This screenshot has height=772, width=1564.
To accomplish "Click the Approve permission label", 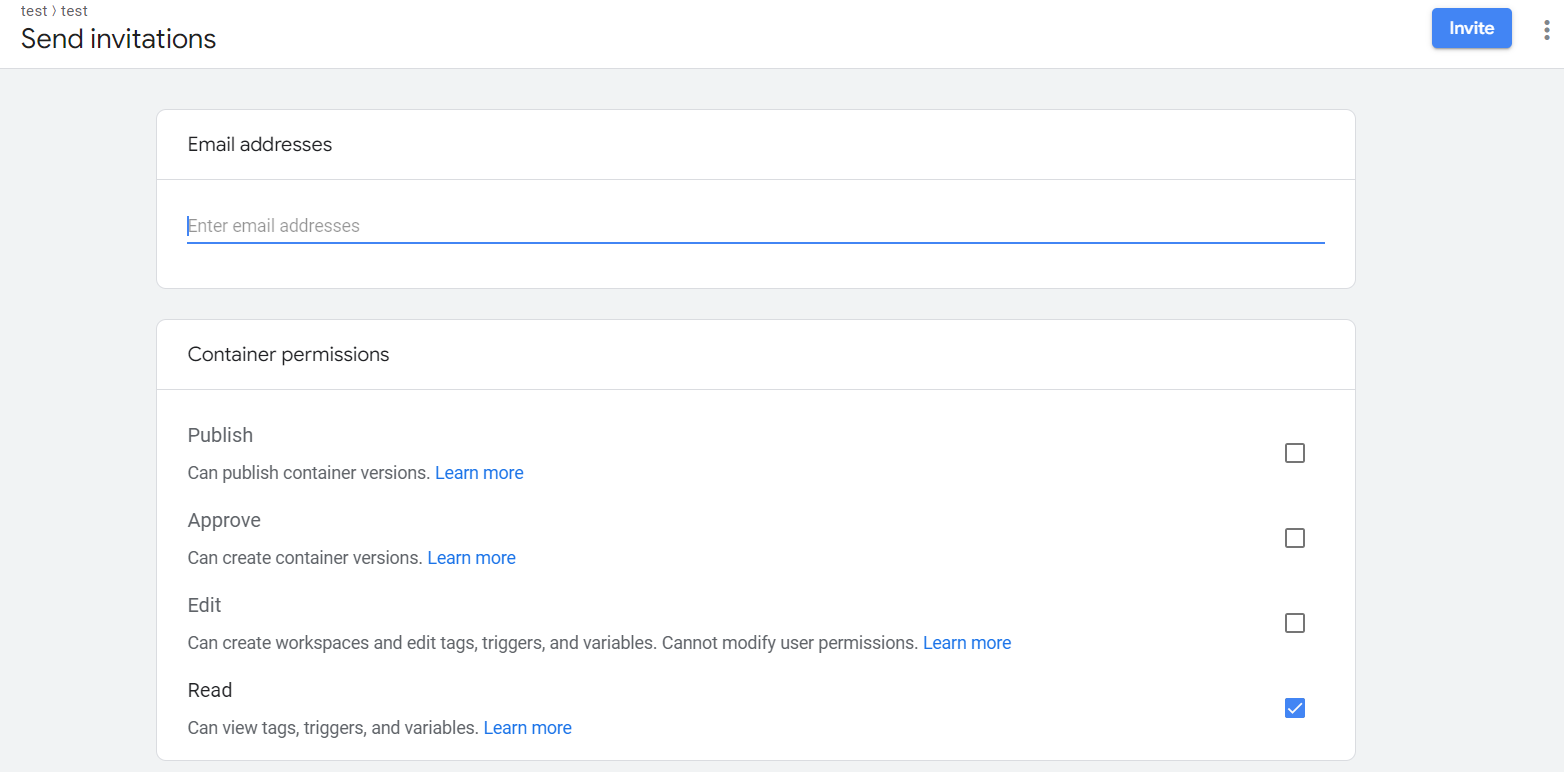I will 224,520.
